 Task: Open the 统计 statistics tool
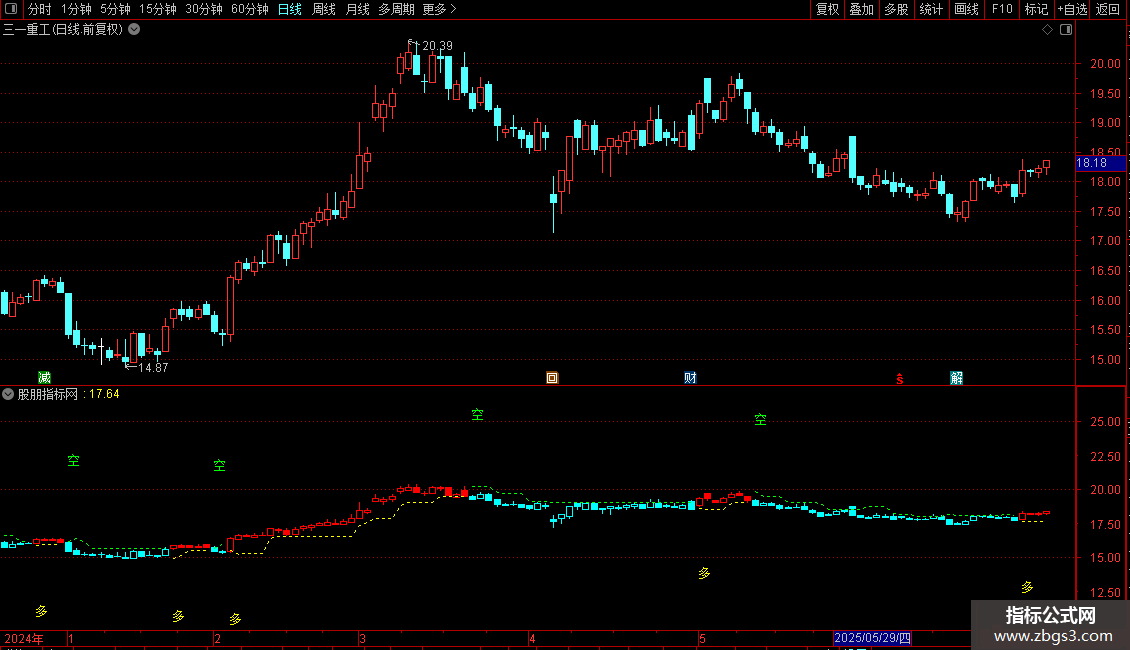(931, 9)
